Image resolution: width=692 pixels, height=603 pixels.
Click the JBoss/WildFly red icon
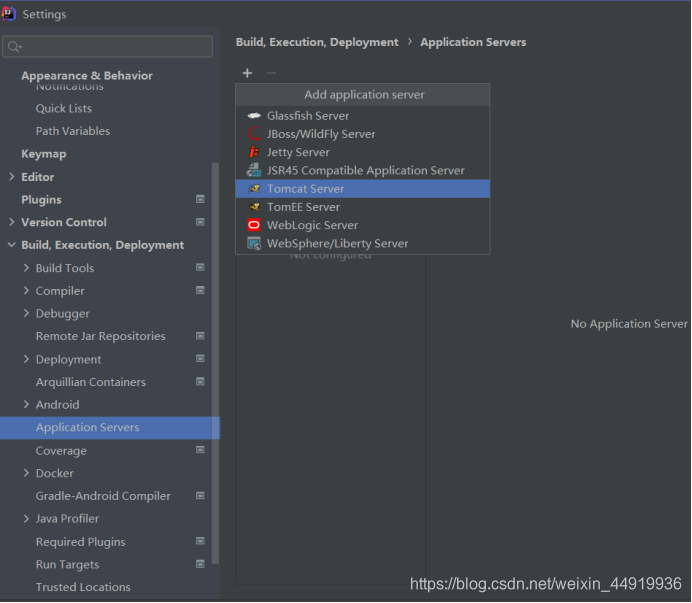point(254,134)
